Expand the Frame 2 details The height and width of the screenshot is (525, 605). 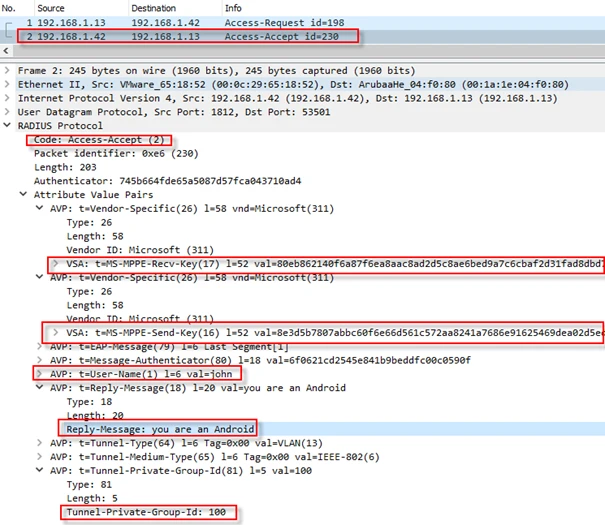tap(9, 71)
